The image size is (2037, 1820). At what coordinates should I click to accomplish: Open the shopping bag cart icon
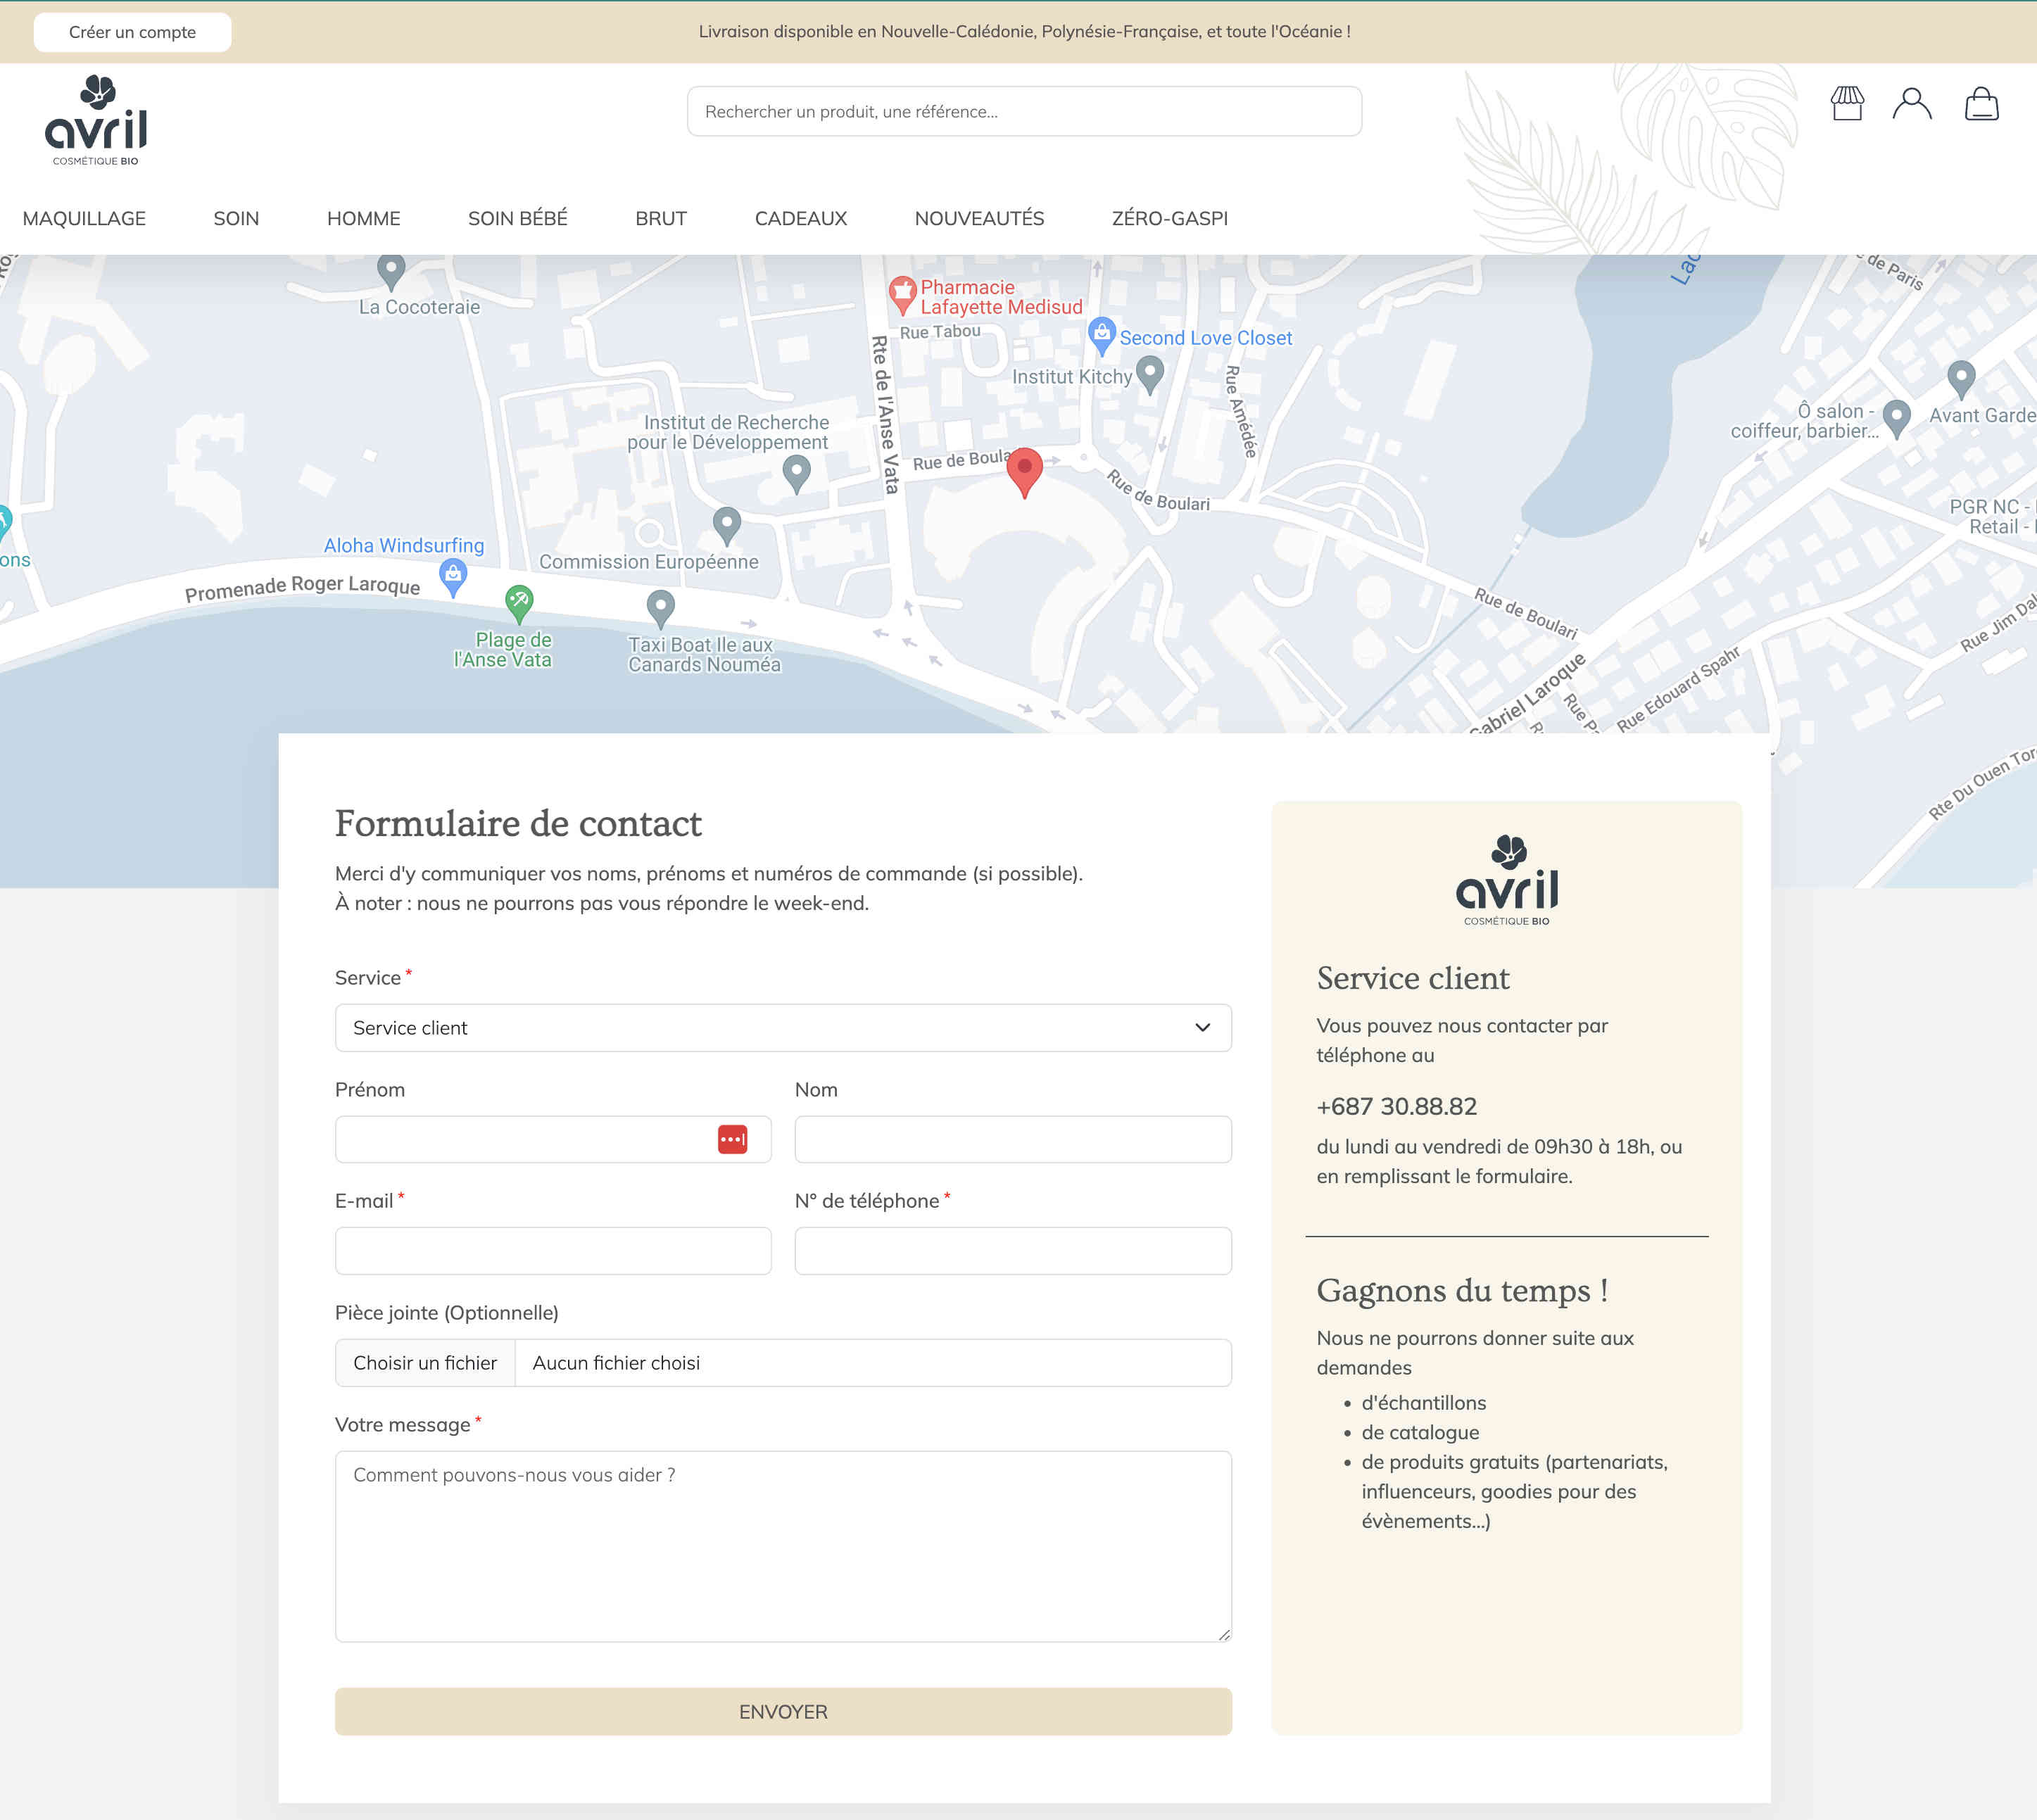[x=1980, y=104]
